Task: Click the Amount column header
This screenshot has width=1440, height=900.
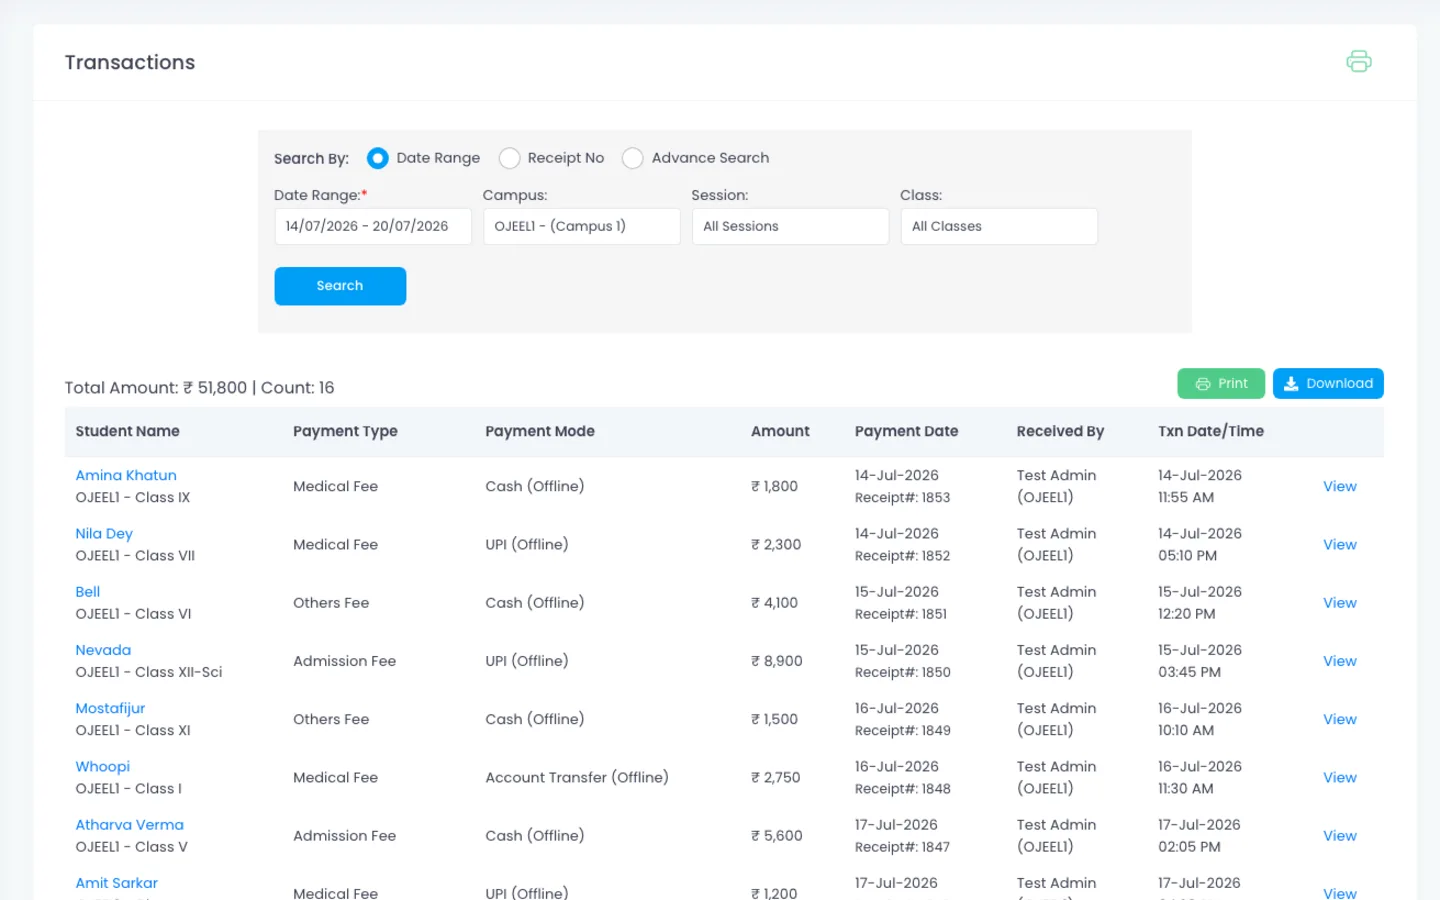Action: coord(780,431)
